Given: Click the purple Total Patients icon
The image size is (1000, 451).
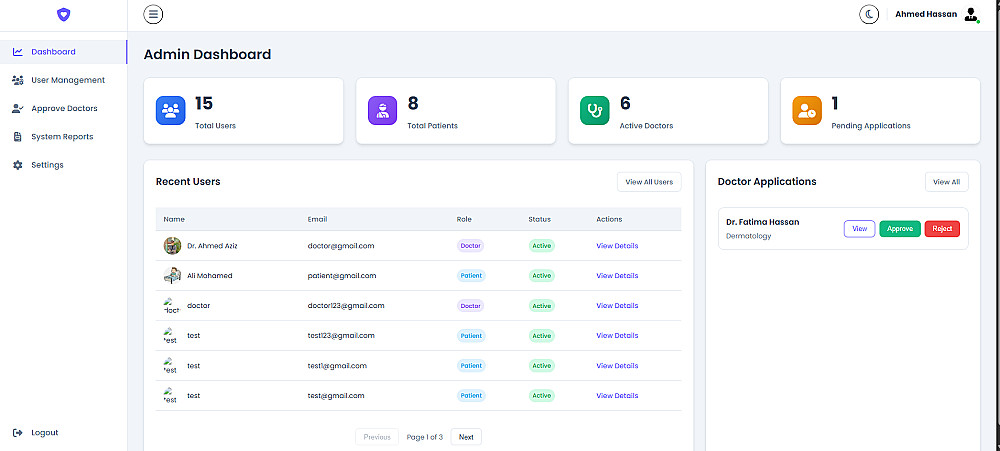Looking at the screenshot, I should click(383, 110).
